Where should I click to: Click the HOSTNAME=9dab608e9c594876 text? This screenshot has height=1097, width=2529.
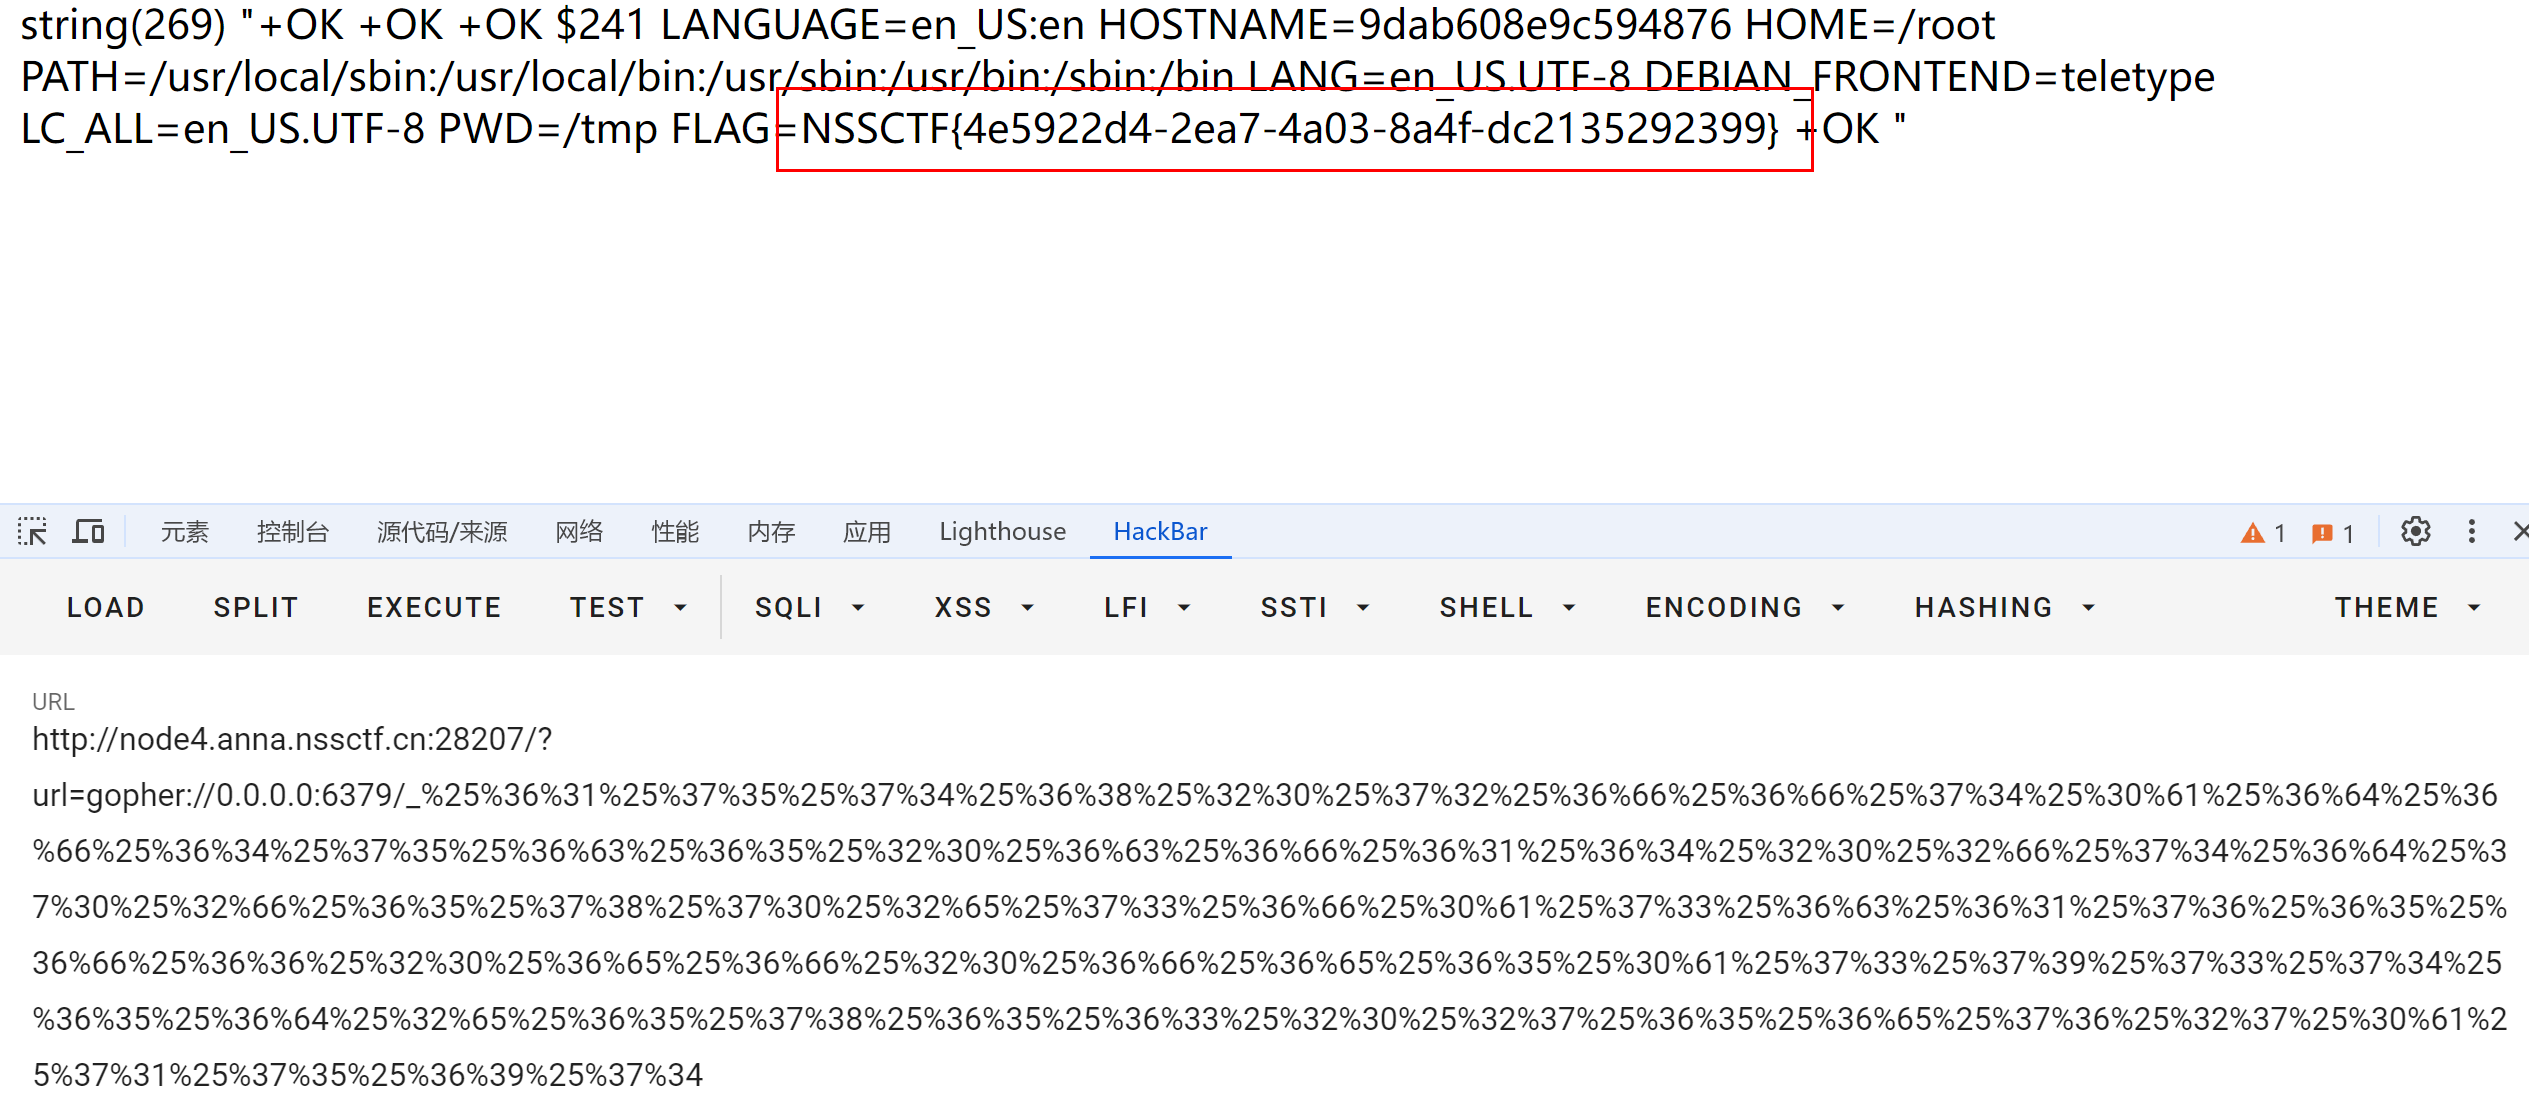(1414, 25)
